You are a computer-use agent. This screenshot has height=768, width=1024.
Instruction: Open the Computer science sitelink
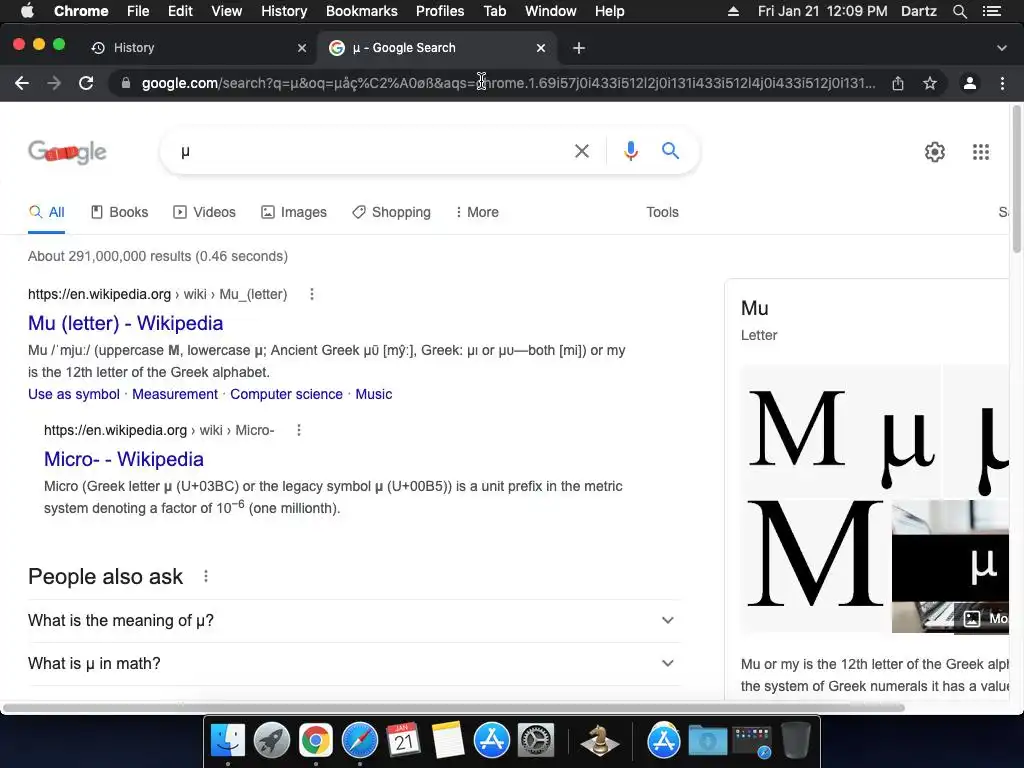286,394
